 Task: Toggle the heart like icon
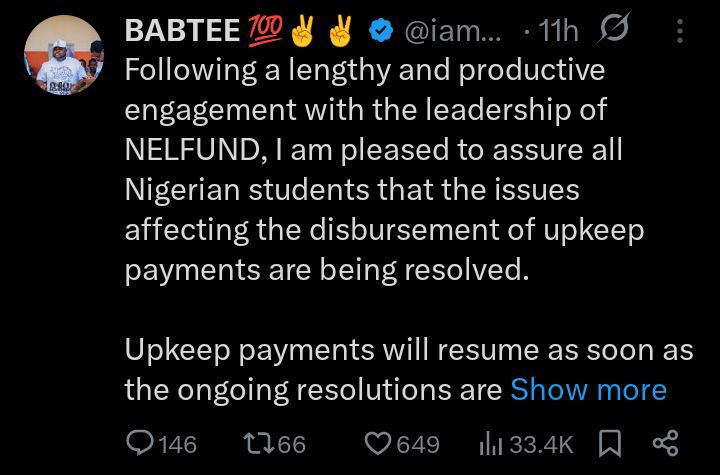pos(379,444)
